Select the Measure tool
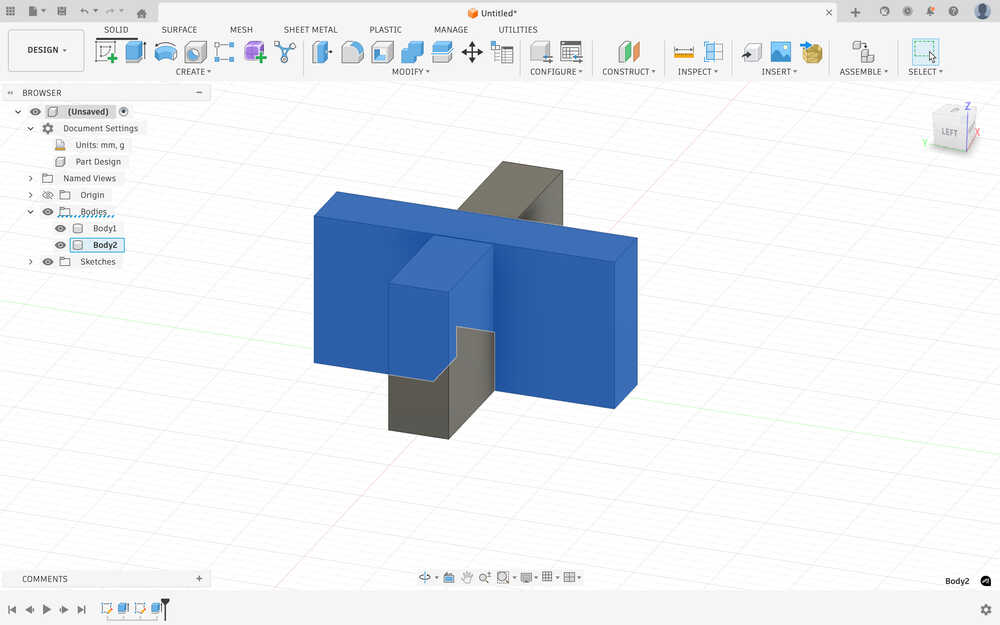 point(683,52)
